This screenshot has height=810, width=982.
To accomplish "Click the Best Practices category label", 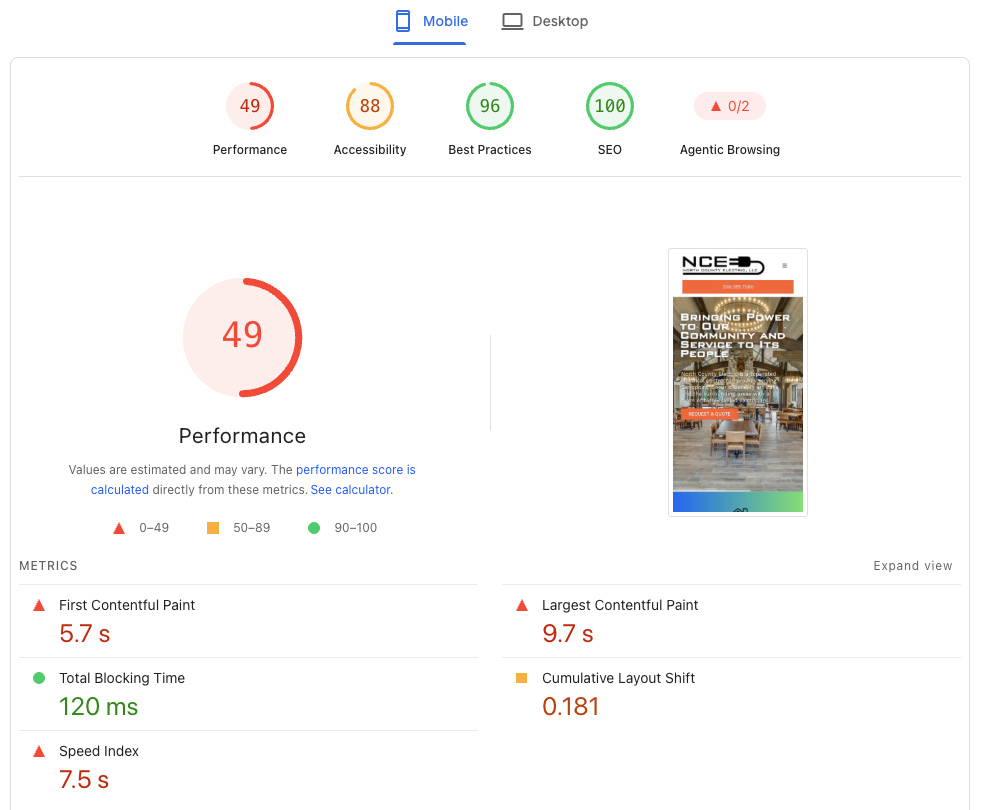I will click(490, 150).
